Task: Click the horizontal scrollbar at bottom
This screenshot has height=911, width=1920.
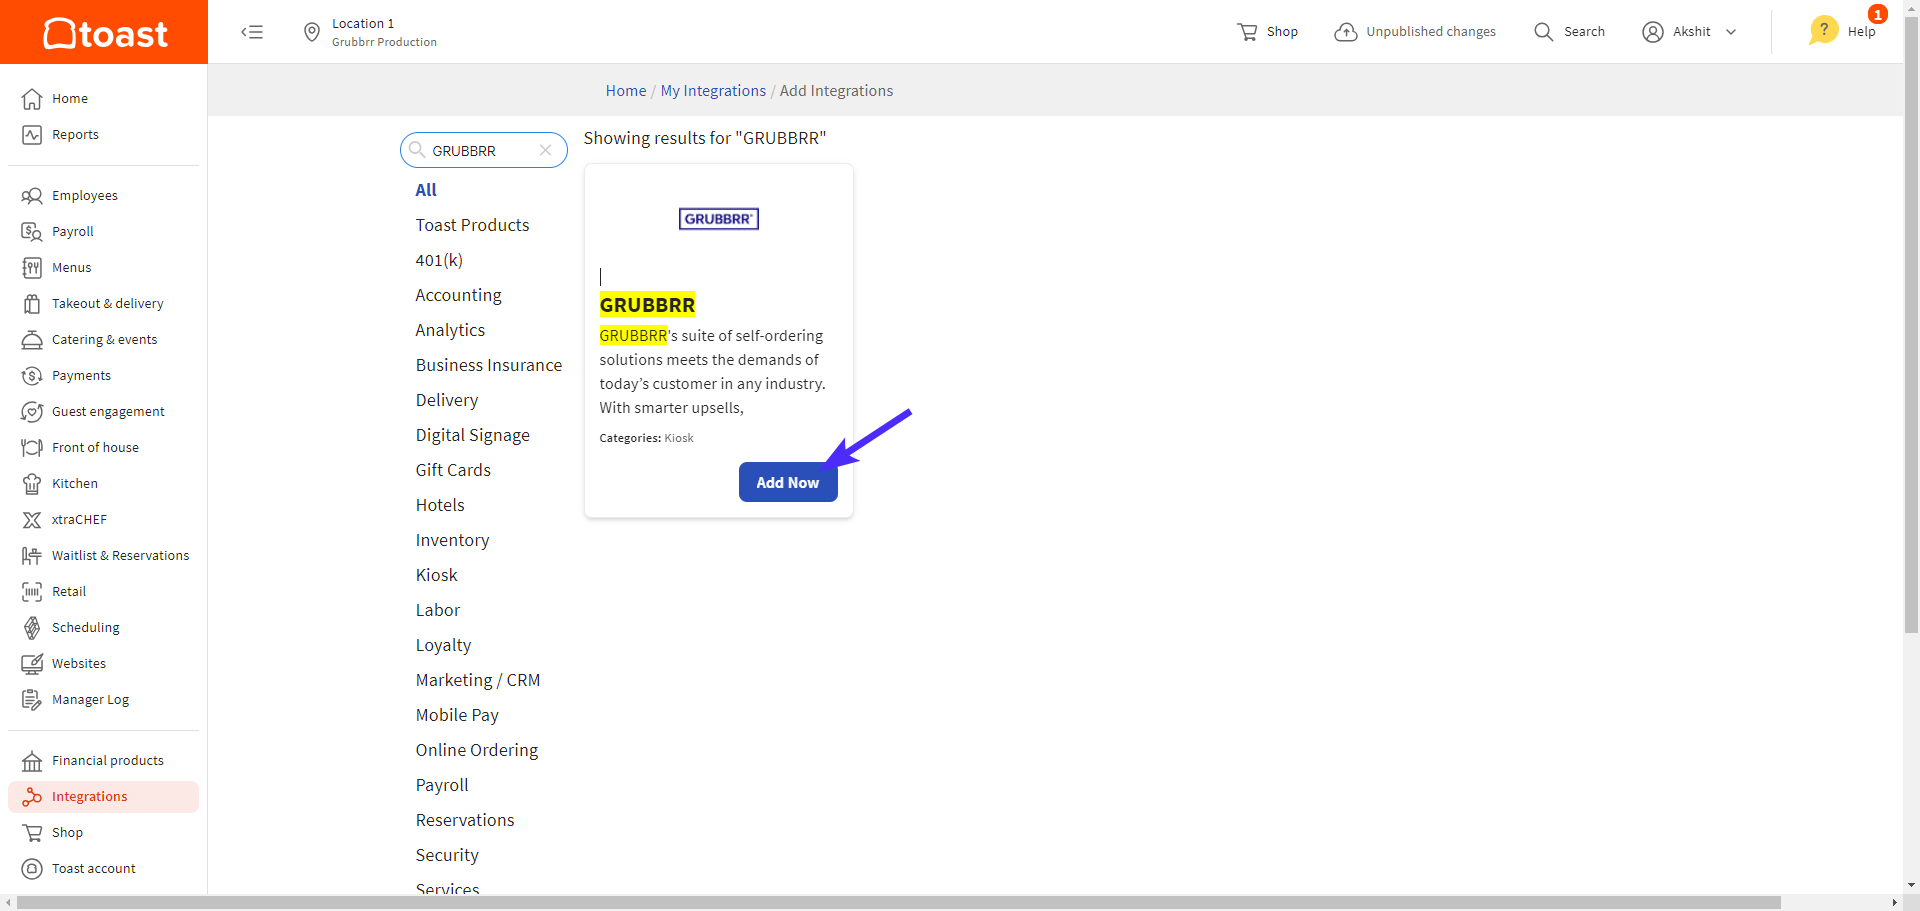Action: [x=899, y=902]
